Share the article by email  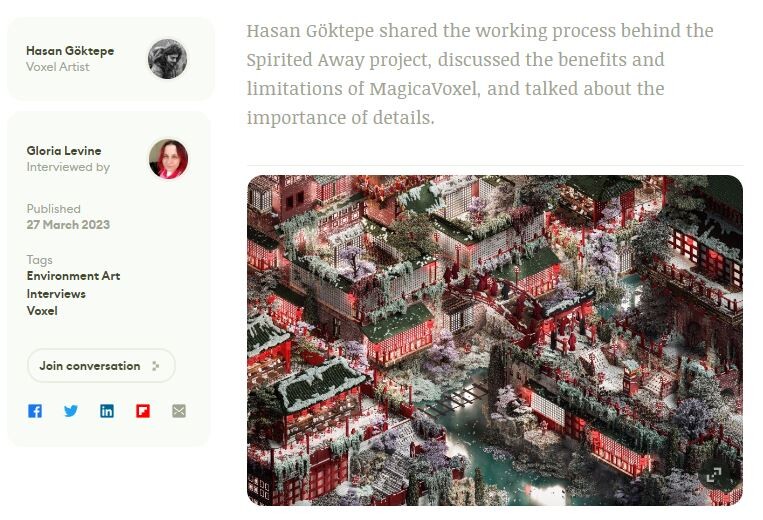point(179,411)
